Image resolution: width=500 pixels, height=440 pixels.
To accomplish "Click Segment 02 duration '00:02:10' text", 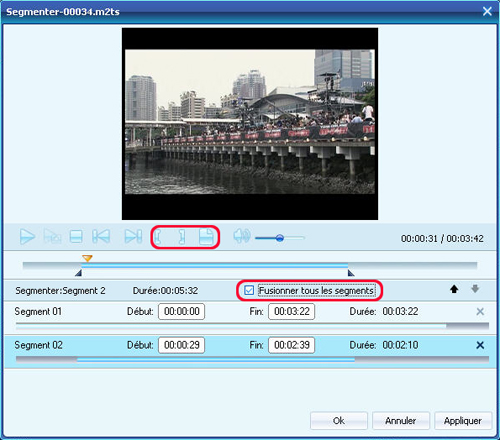I will (x=400, y=345).
